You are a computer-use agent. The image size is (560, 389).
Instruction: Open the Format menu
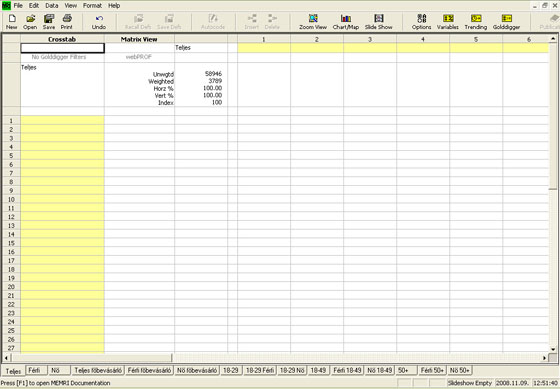(x=92, y=5)
